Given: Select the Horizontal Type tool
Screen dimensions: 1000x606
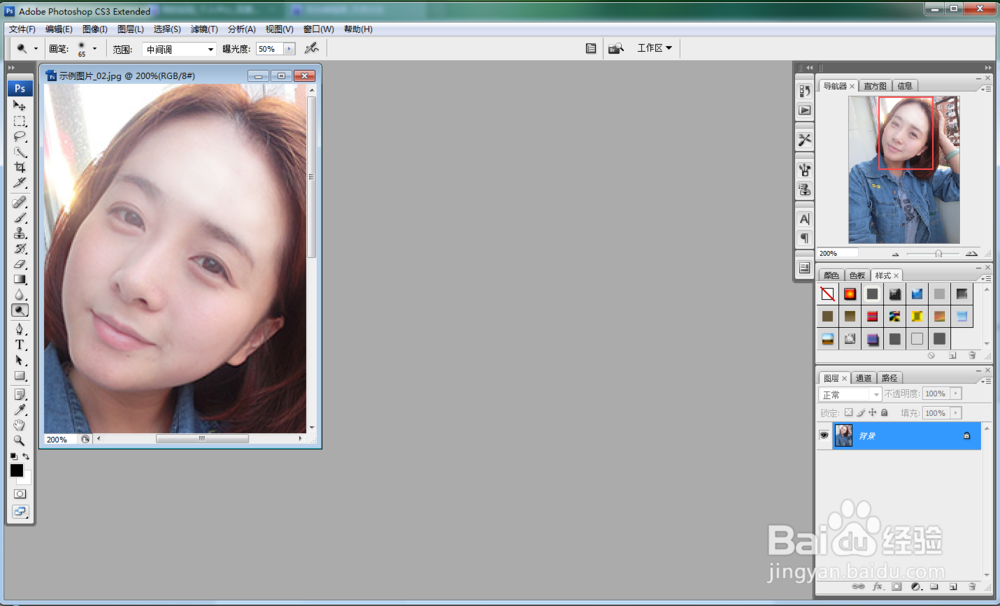Looking at the screenshot, I should (x=20, y=344).
